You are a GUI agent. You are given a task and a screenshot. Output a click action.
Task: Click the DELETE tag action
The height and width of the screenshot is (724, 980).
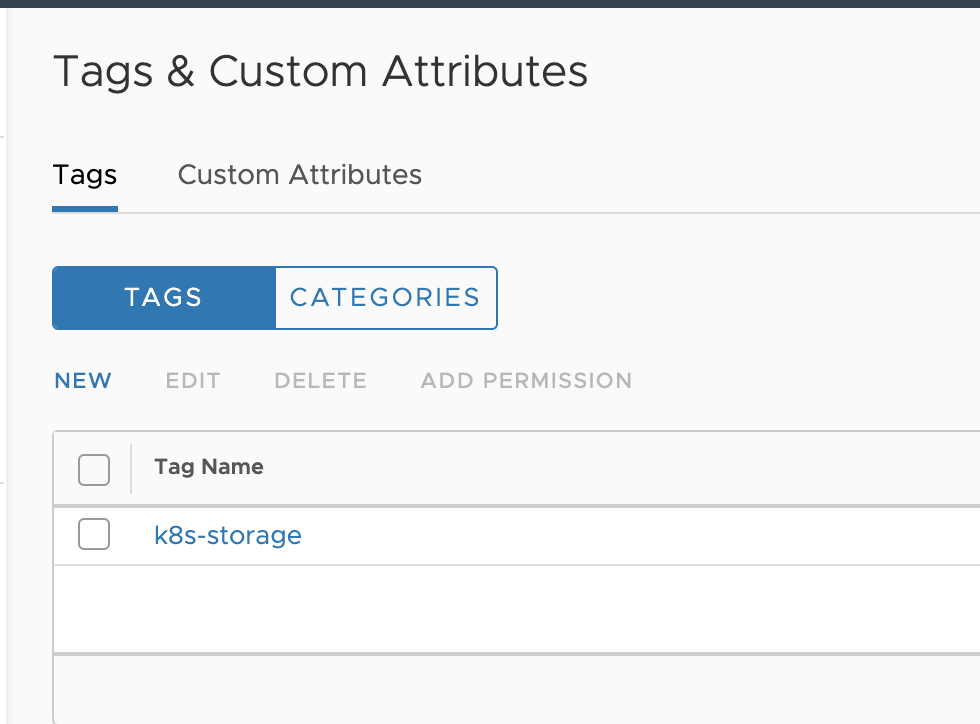point(320,381)
